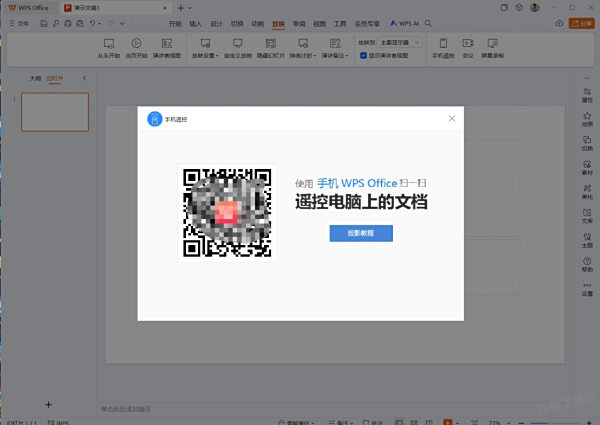Toggle the 显示演讲者视图 checkbox

(x=363, y=55)
